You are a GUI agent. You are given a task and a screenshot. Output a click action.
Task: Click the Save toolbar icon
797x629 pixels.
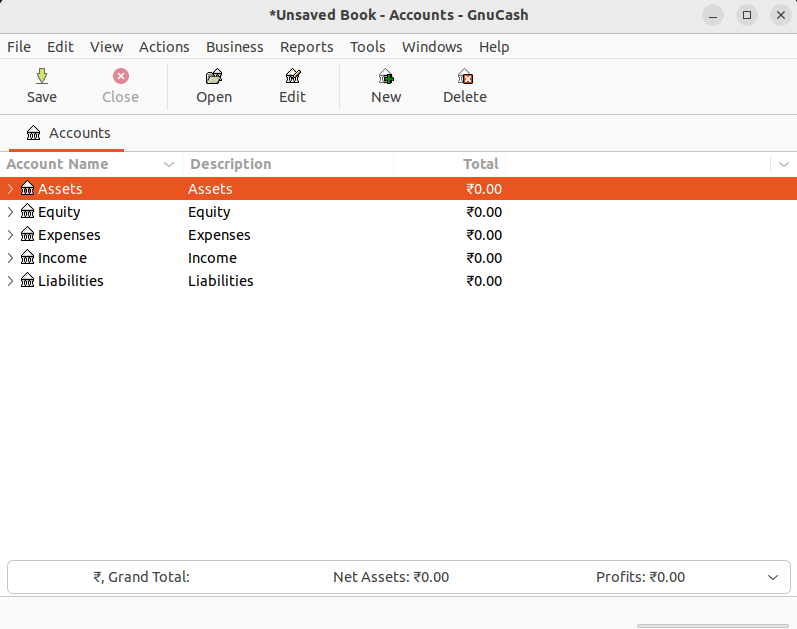click(x=42, y=76)
